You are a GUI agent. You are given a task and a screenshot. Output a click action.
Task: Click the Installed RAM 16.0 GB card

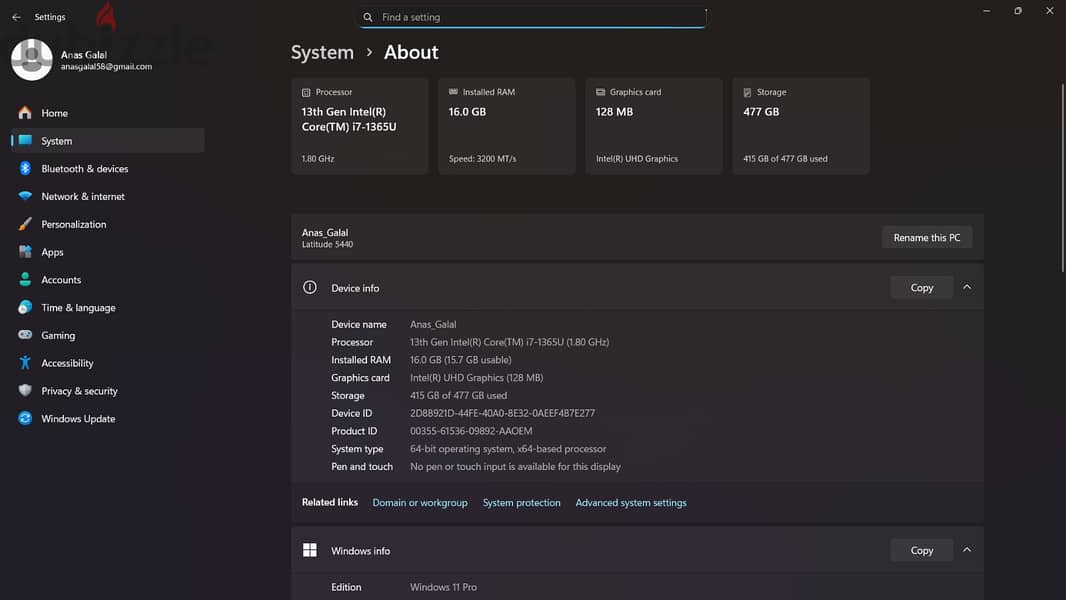click(506, 126)
